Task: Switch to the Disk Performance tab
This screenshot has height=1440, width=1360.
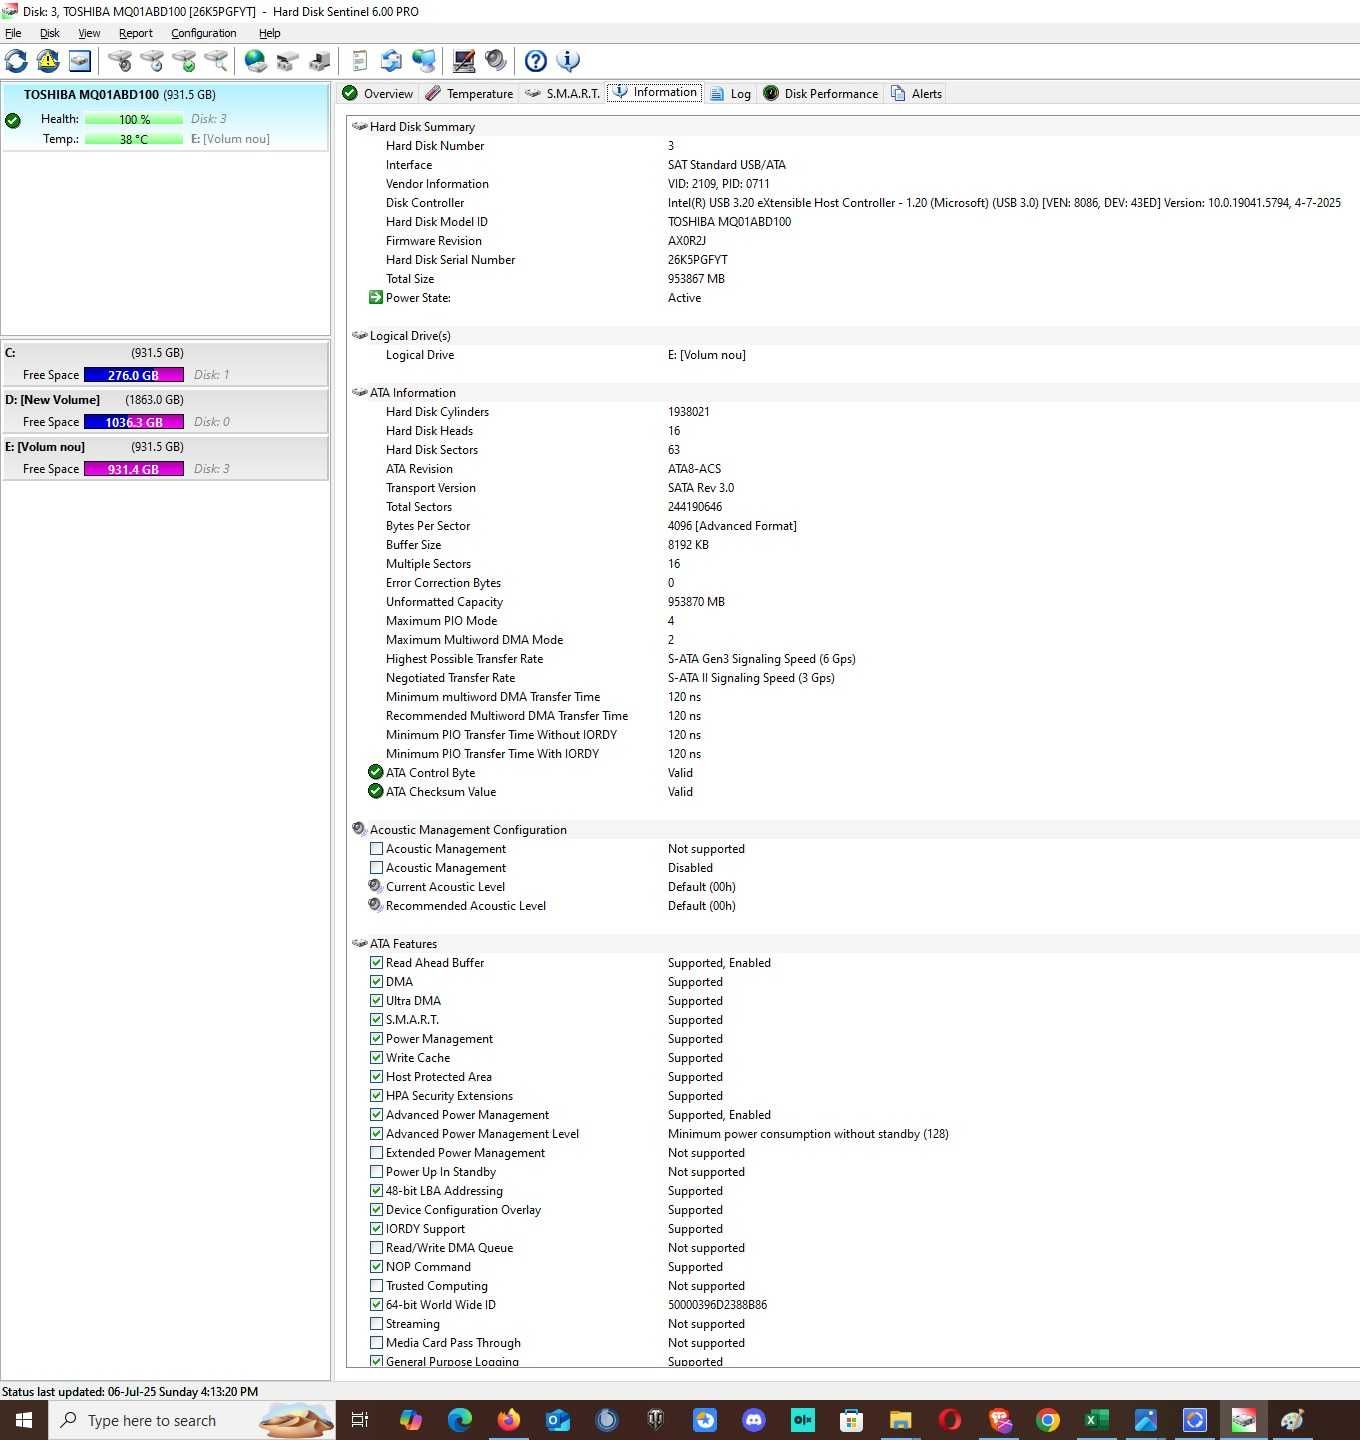Action: 821,93
